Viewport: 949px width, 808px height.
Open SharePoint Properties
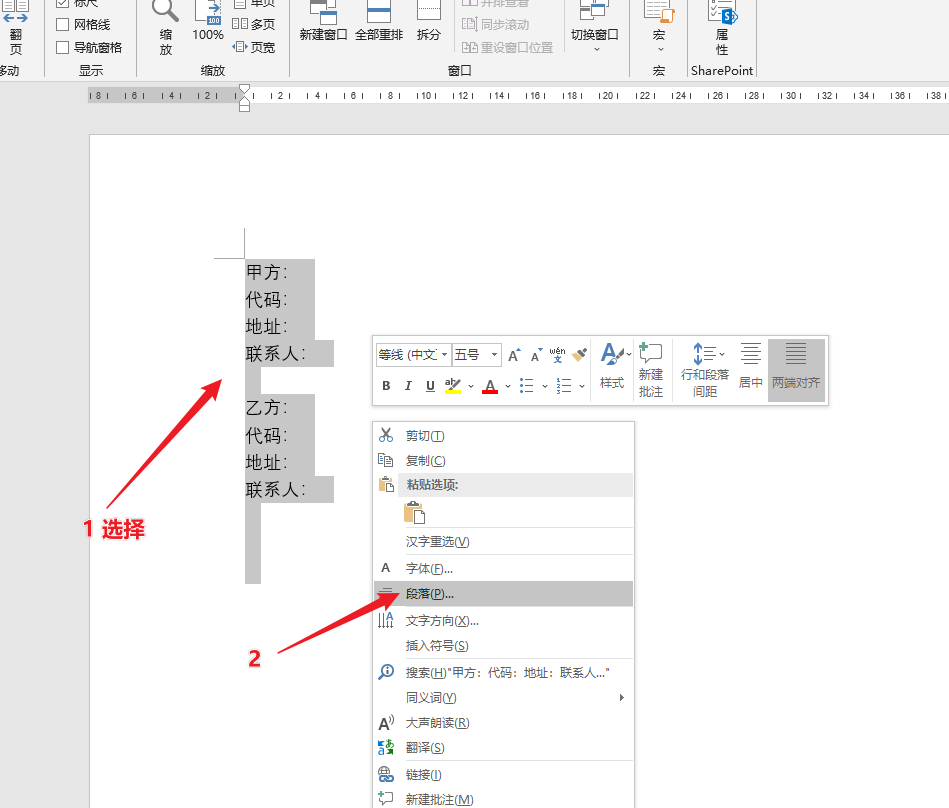pos(722,29)
